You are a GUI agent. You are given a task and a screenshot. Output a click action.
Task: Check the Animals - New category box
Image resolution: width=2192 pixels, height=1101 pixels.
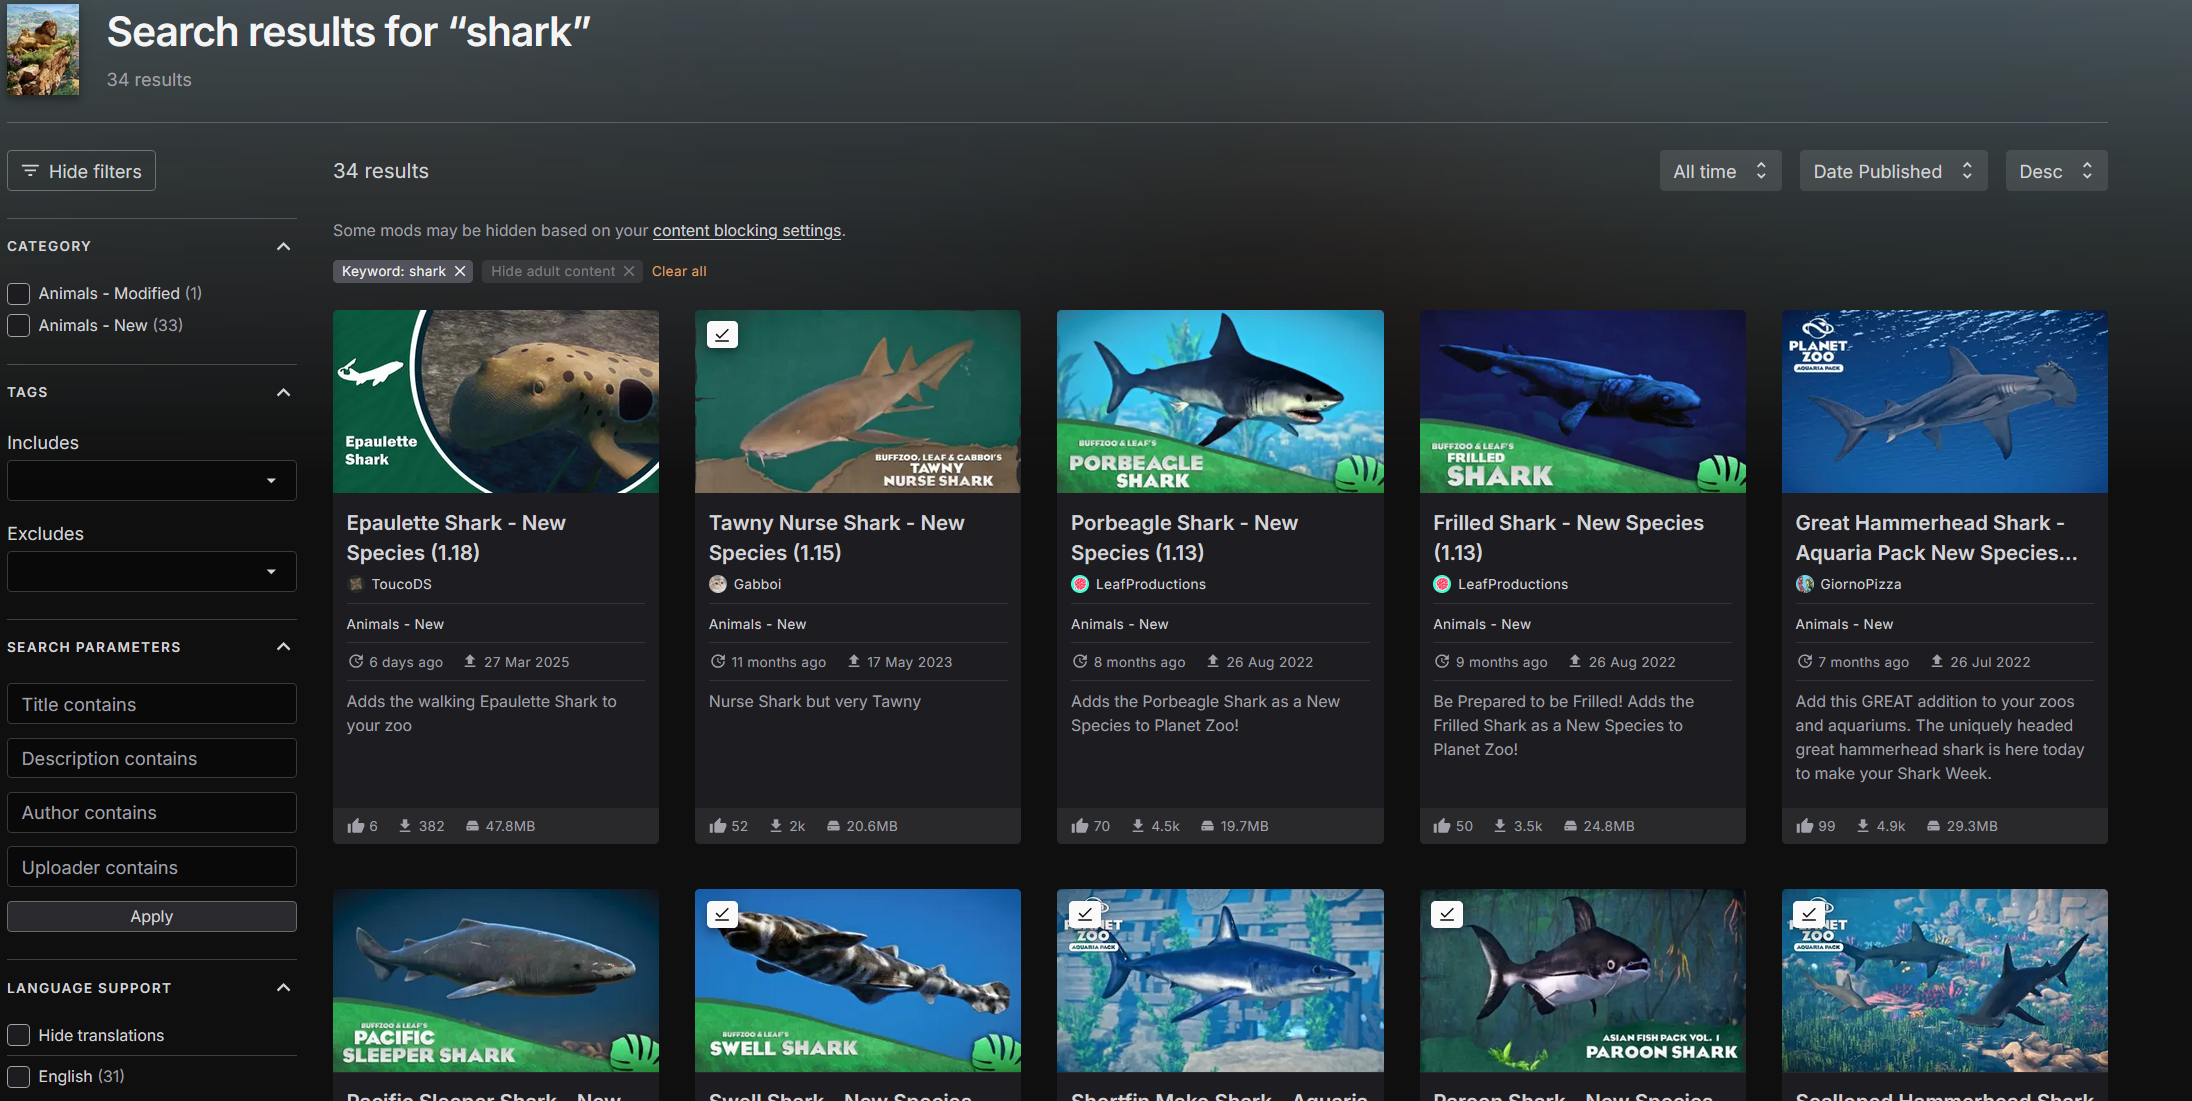18,325
